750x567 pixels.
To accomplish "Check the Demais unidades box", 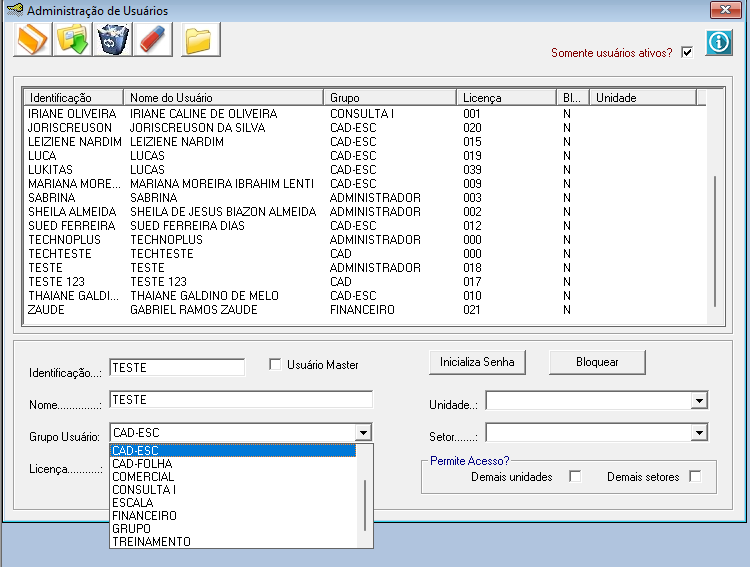I will click(x=575, y=477).
